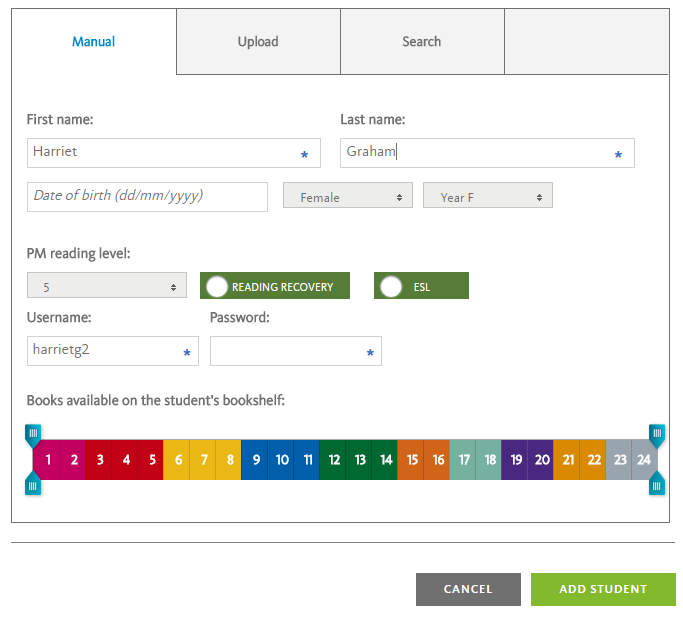Click the Cancel button

click(x=468, y=589)
